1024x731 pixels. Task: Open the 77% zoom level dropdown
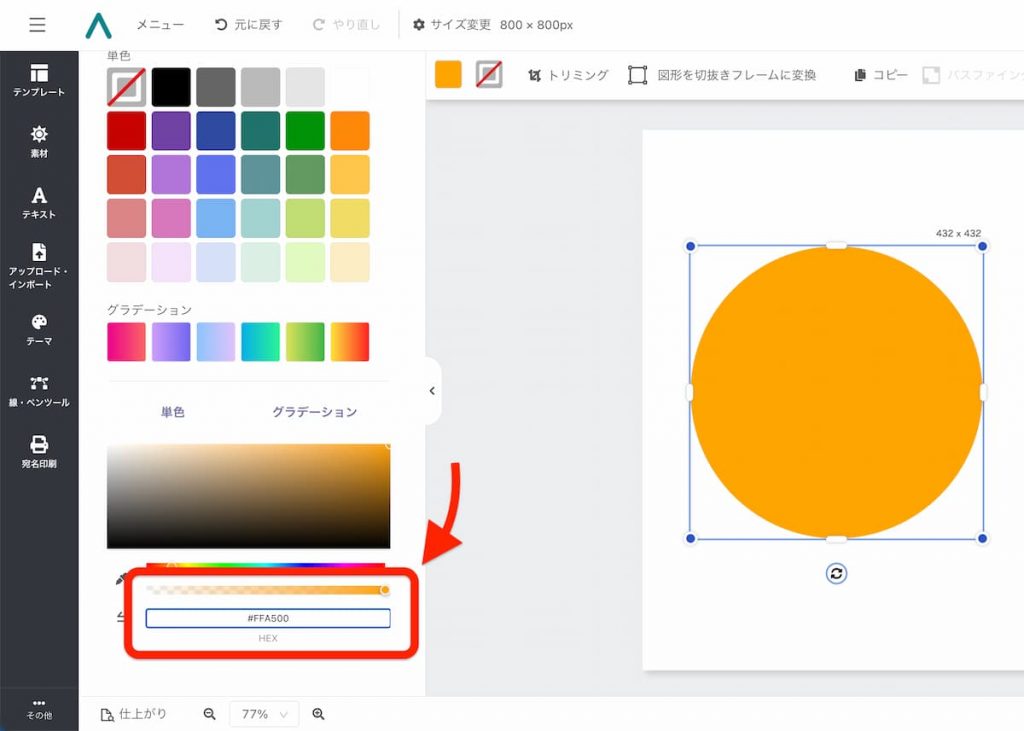[x=264, y=714]
